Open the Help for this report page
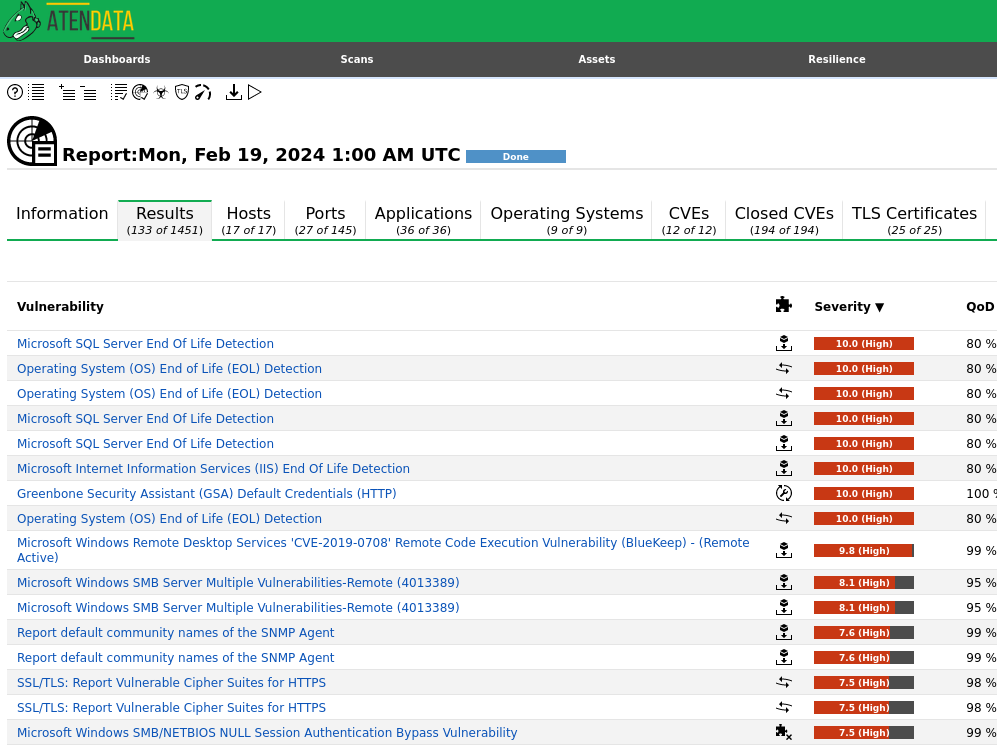 [x=14, y=92]
